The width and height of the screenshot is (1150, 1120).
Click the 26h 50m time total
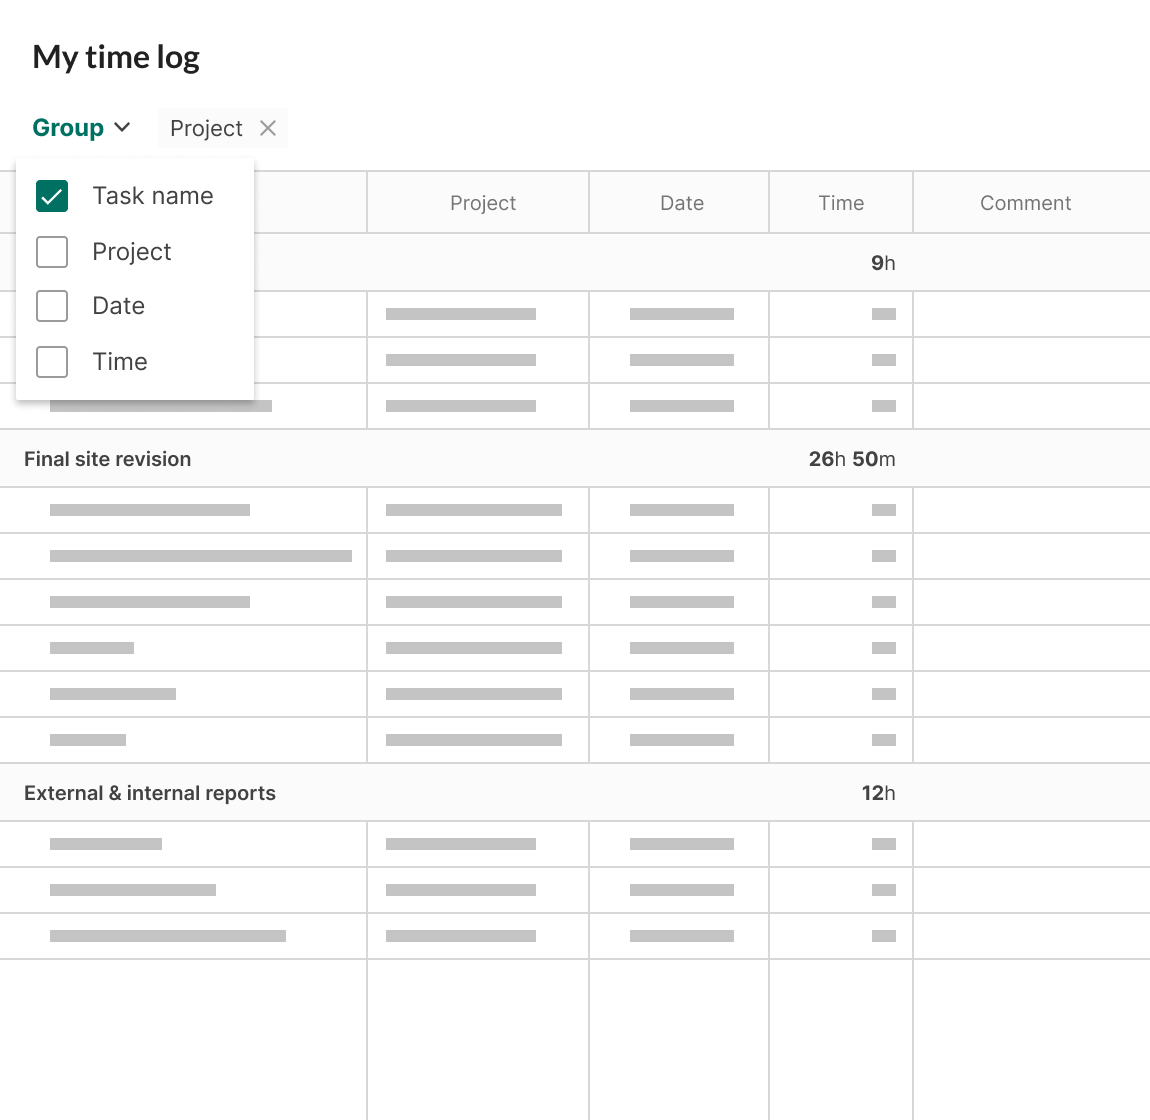click(x=853, y=459)
